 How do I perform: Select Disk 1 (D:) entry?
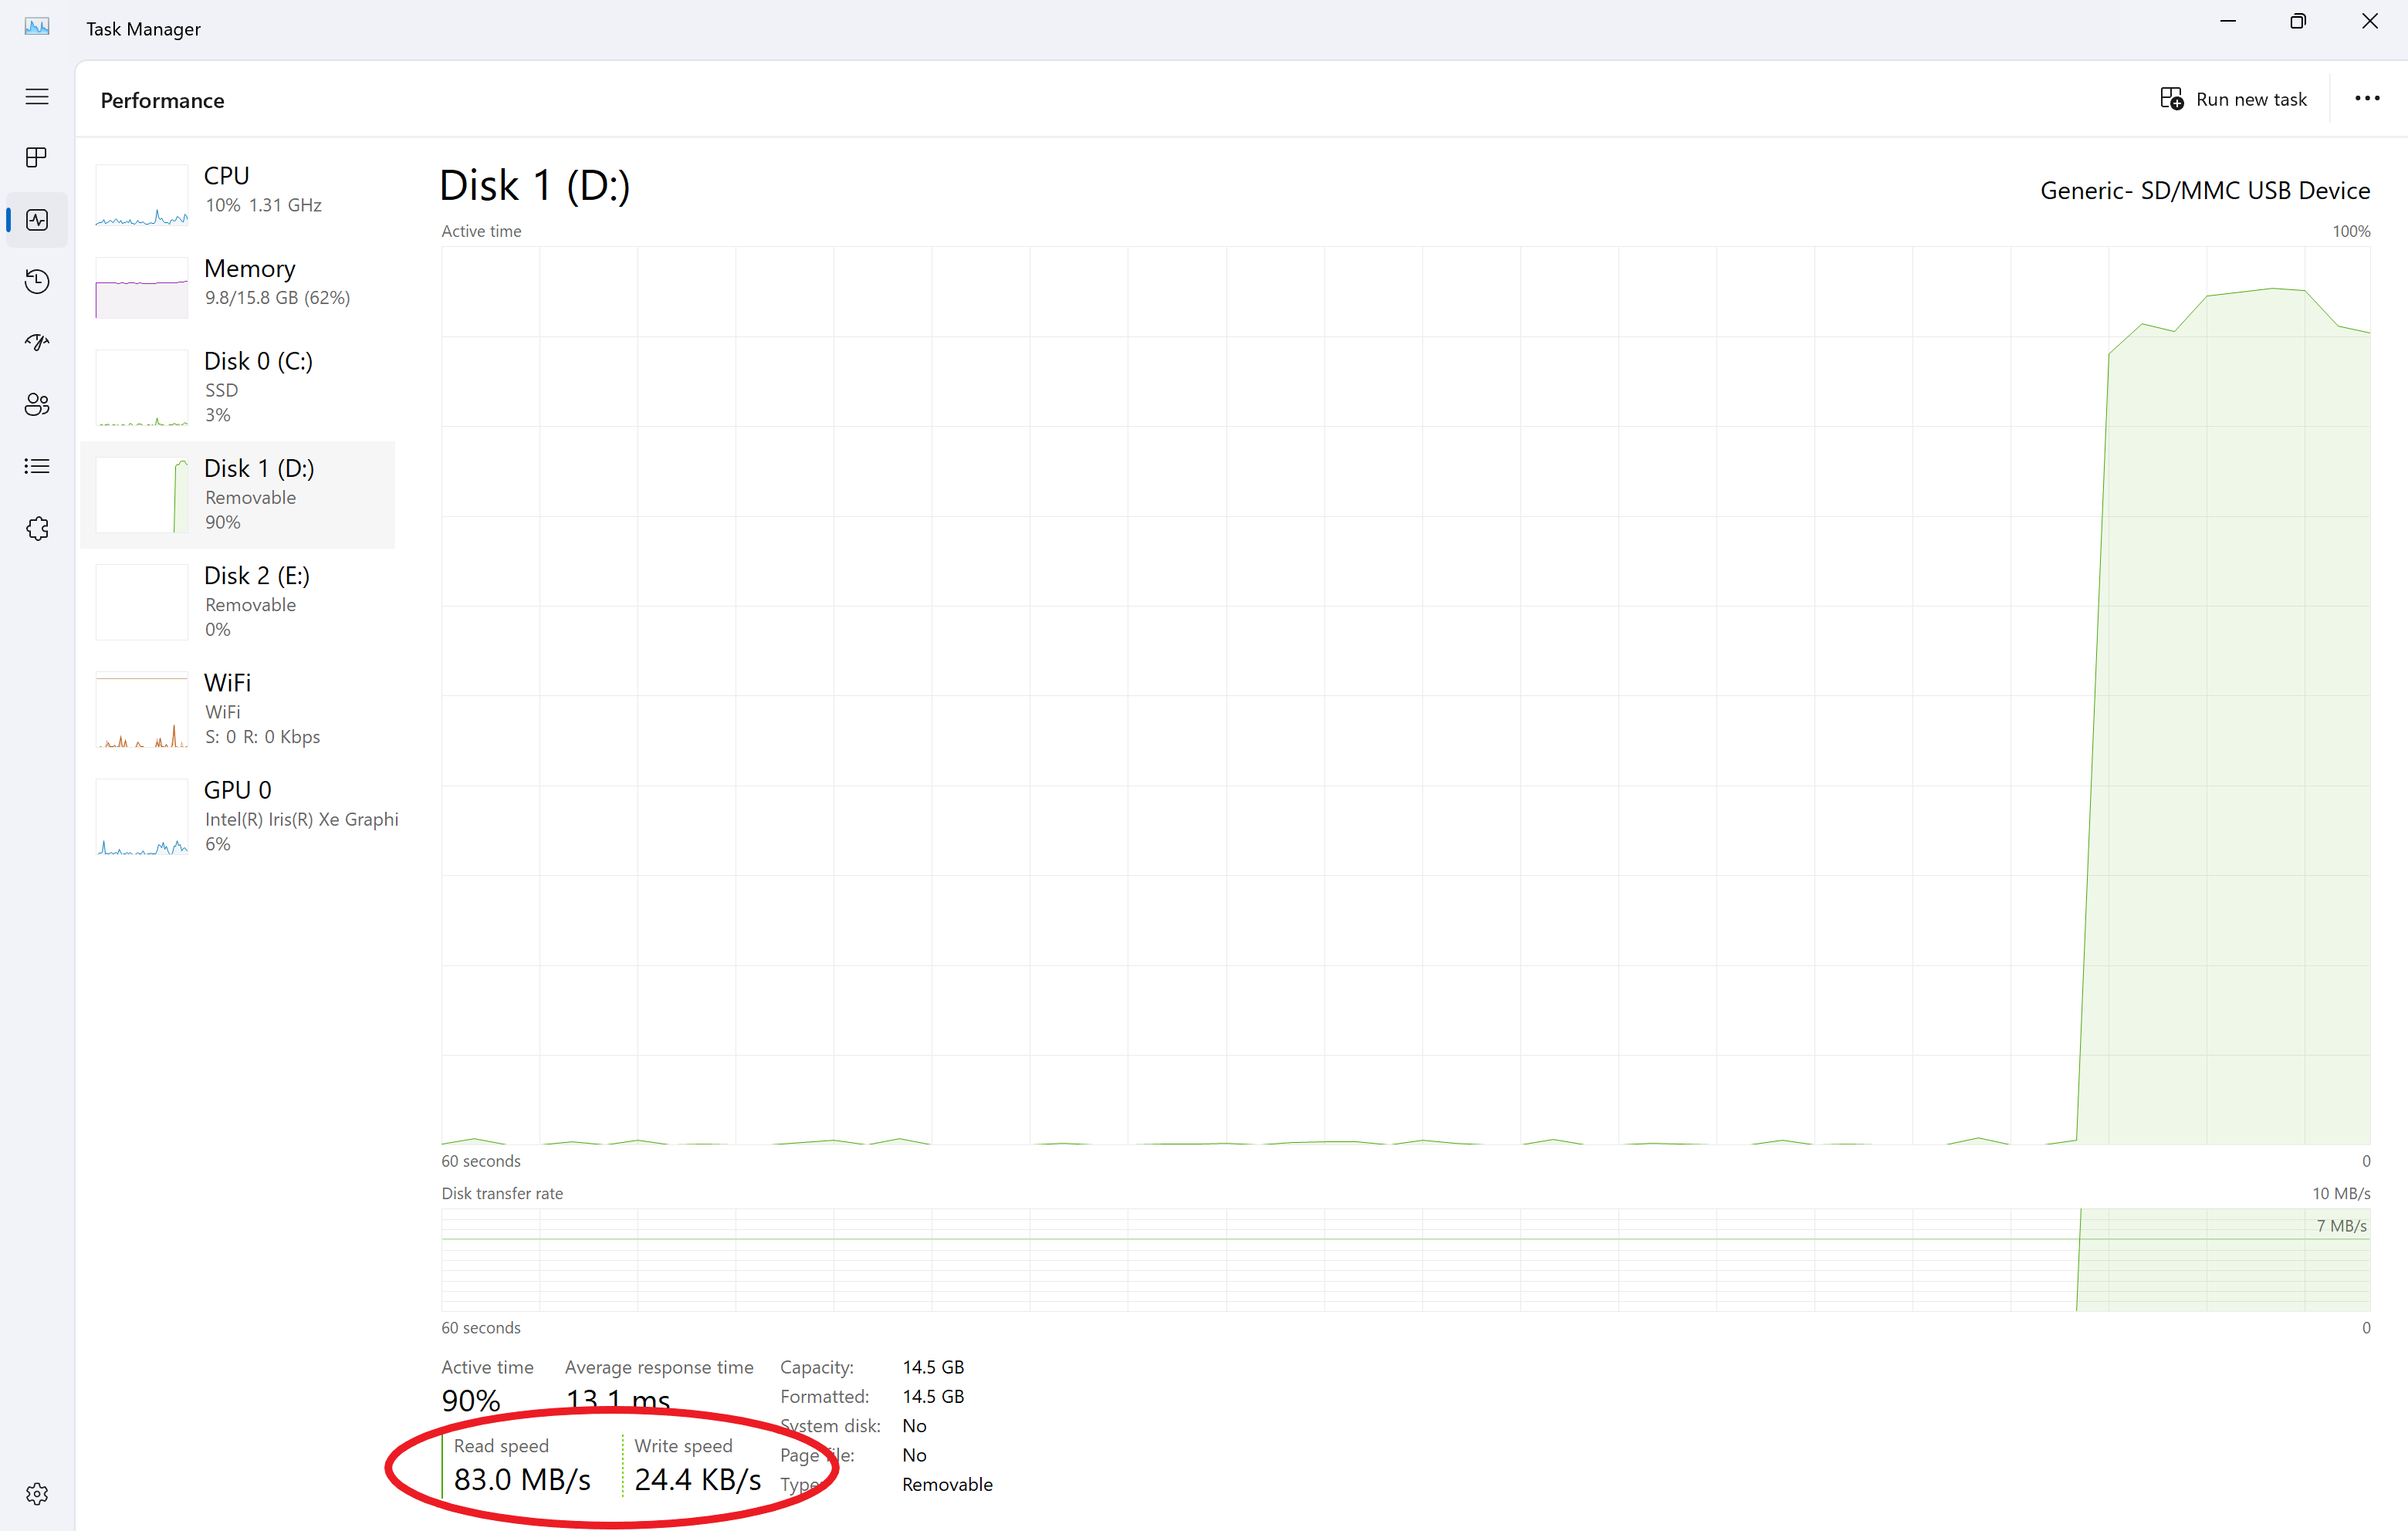[238, 495]
